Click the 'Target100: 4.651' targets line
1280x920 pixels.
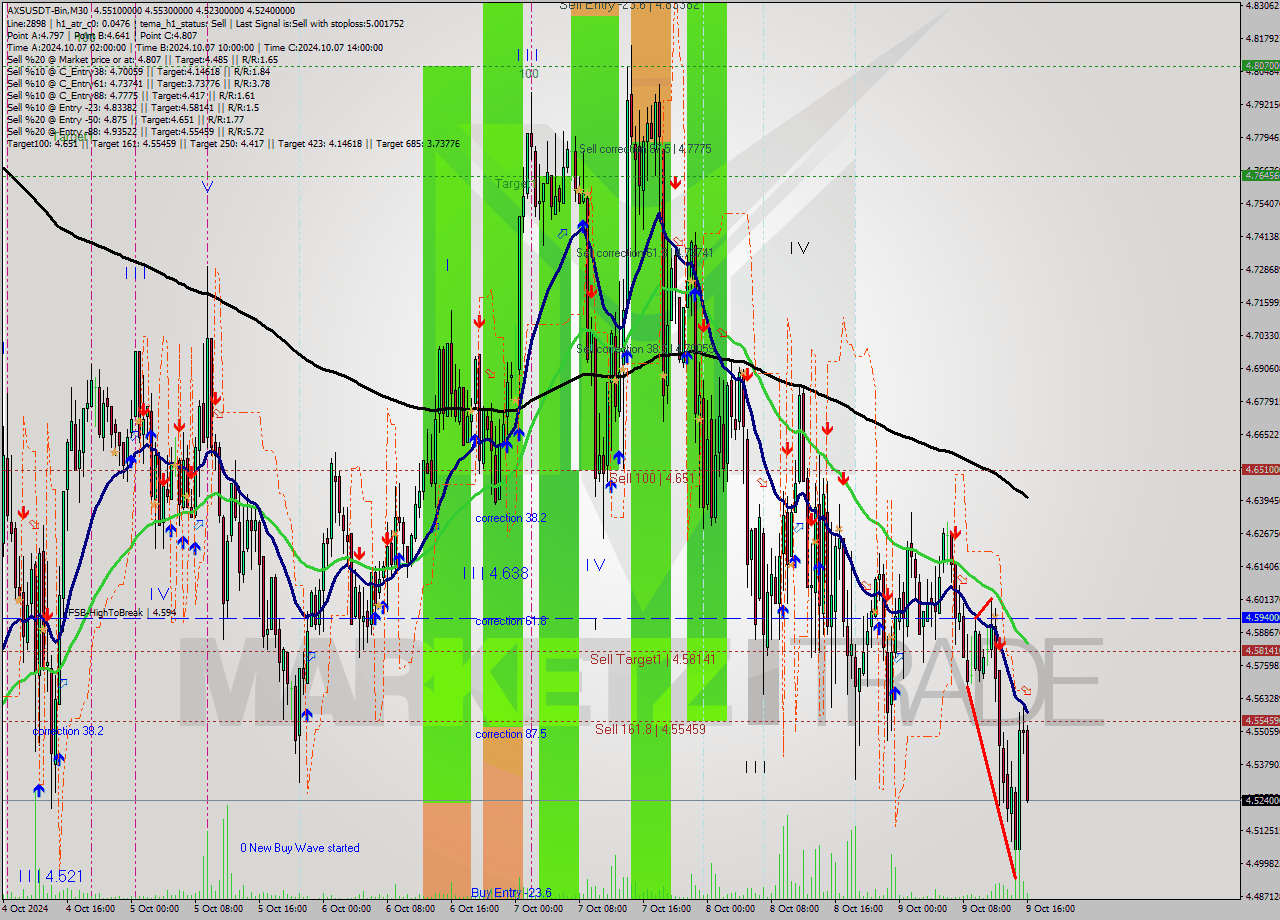pos(233,143)
